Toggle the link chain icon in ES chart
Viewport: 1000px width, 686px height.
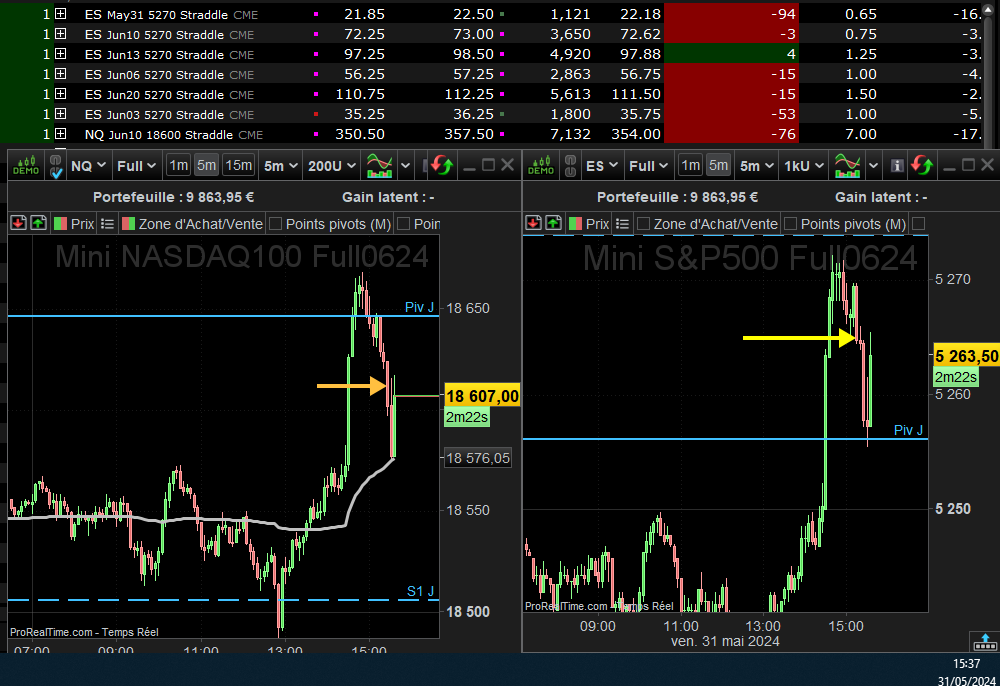[570, 166]
